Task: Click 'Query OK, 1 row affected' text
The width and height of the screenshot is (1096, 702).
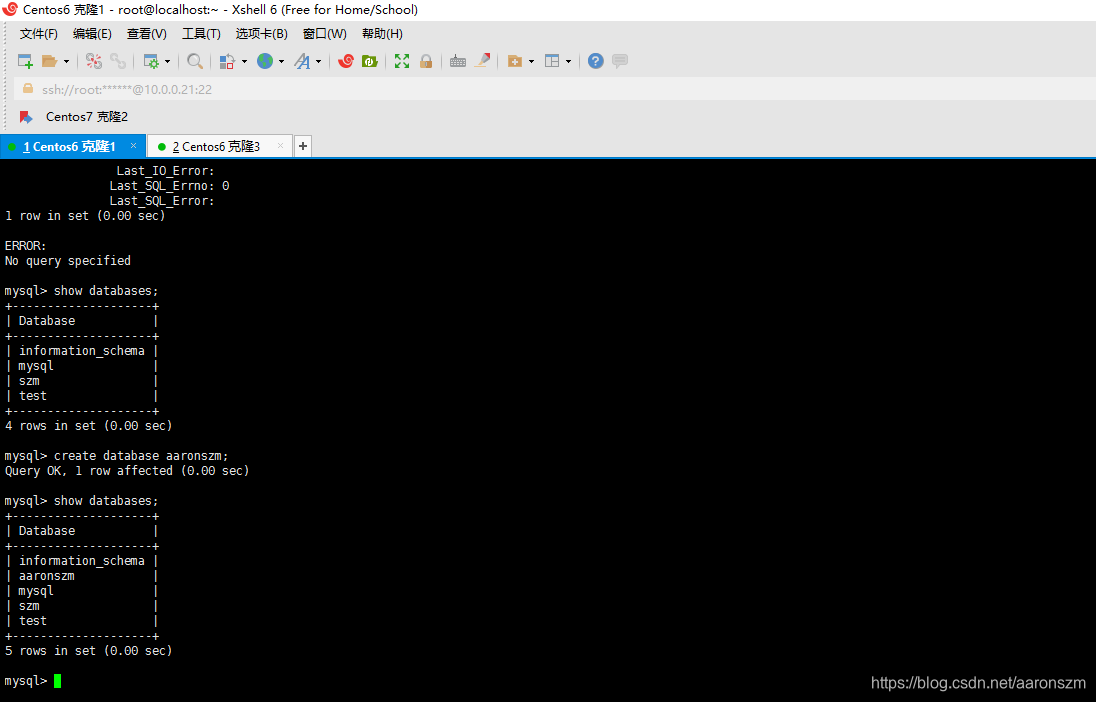Action: (x=89, y=471)
